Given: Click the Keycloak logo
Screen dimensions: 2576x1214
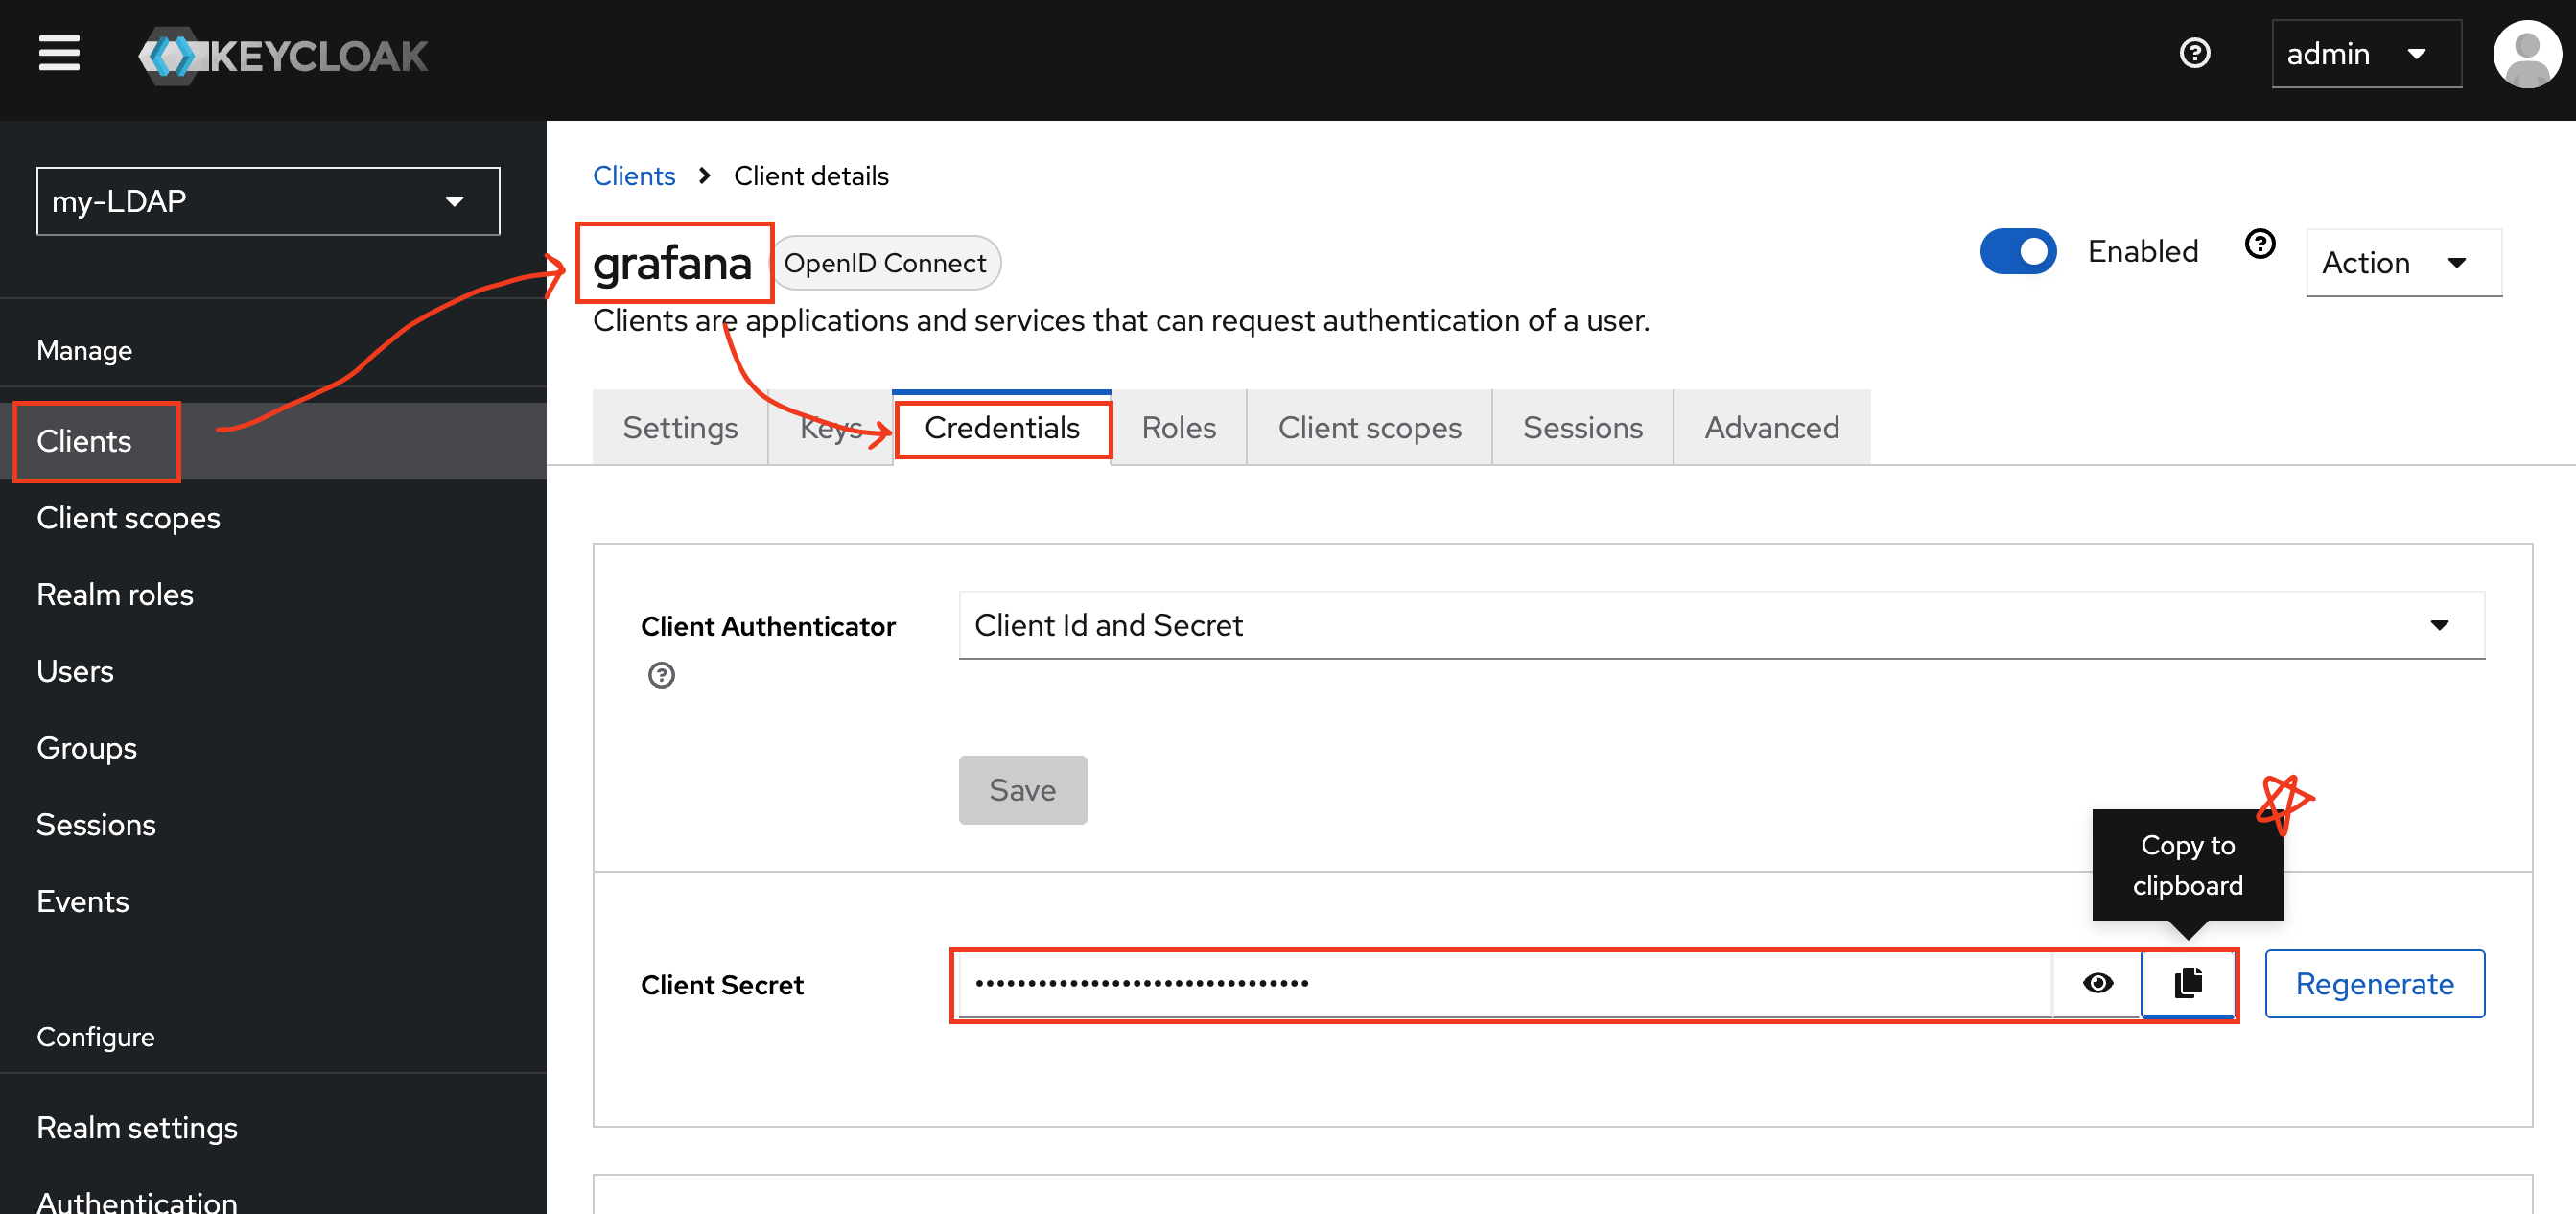Looking at the screenshot, I should (284, 56).
